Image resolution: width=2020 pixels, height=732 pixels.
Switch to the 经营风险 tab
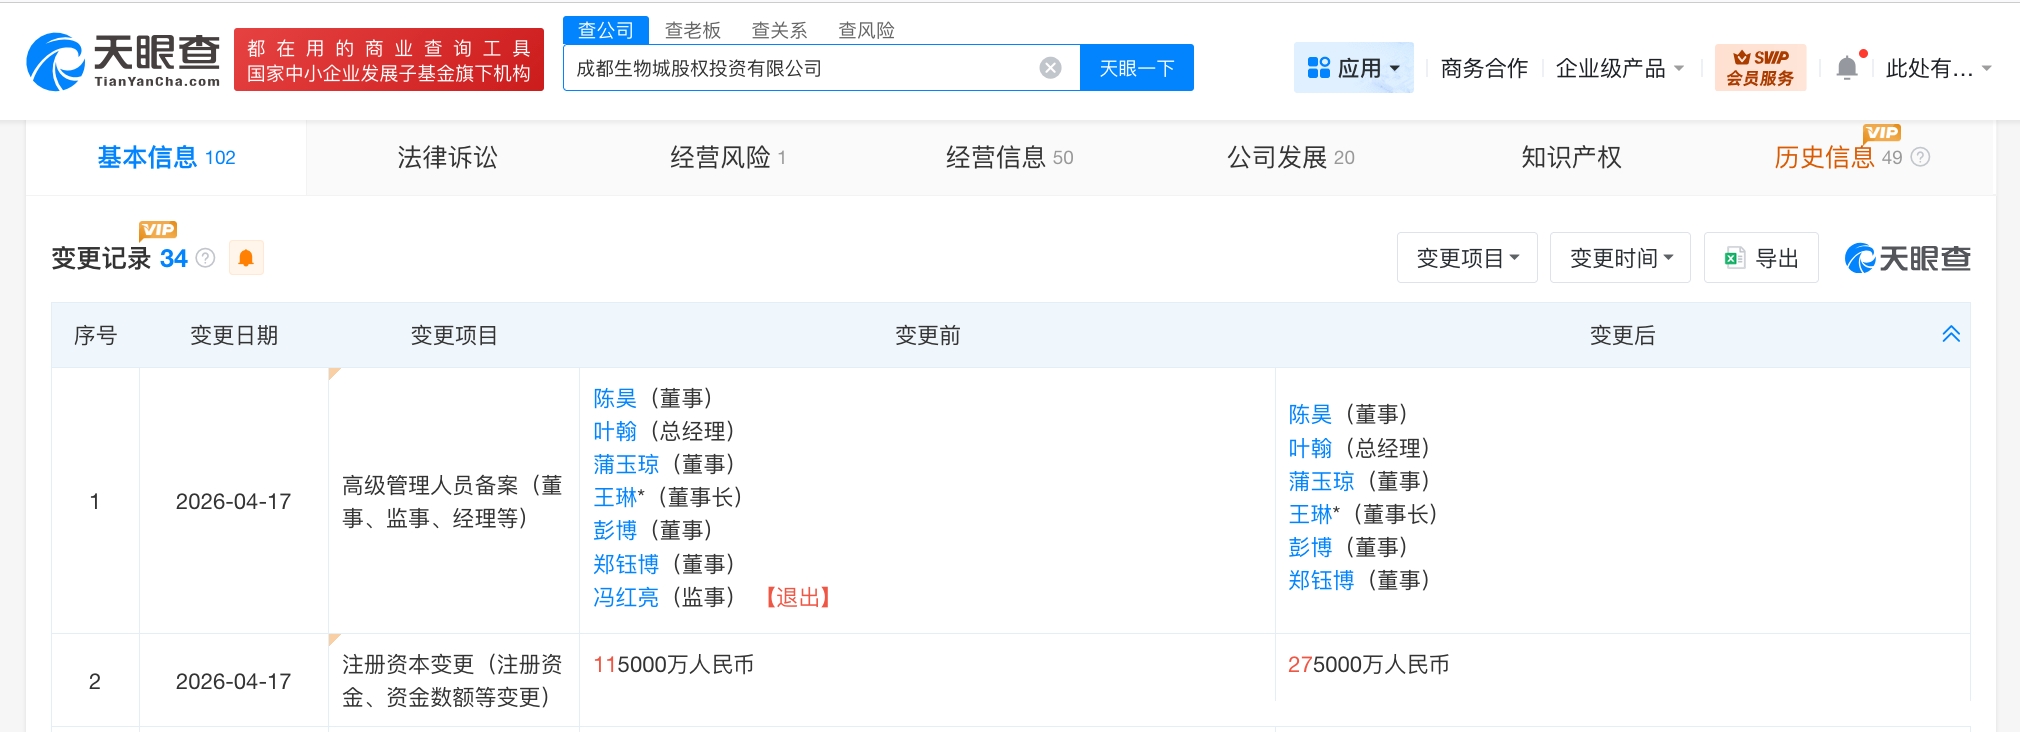[727, 157]
